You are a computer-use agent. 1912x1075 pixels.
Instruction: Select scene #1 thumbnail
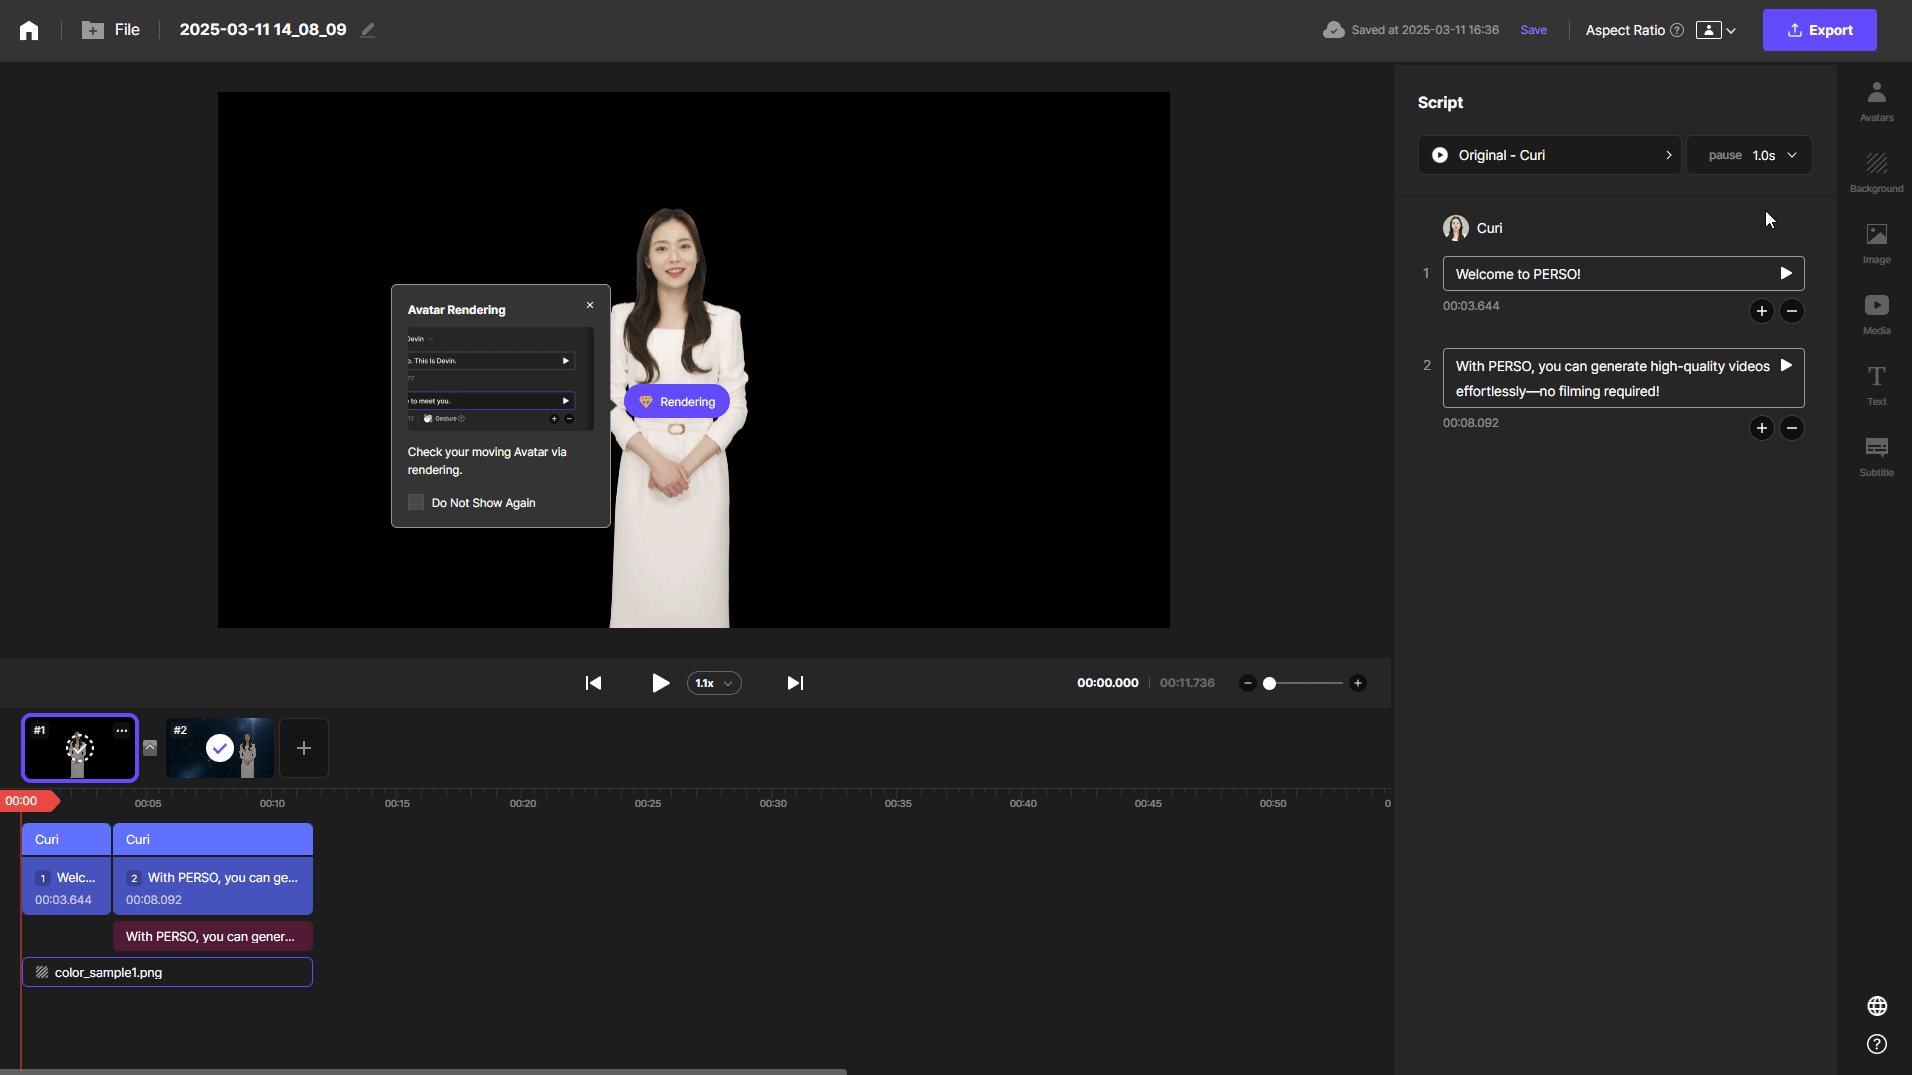click(80, 748)
